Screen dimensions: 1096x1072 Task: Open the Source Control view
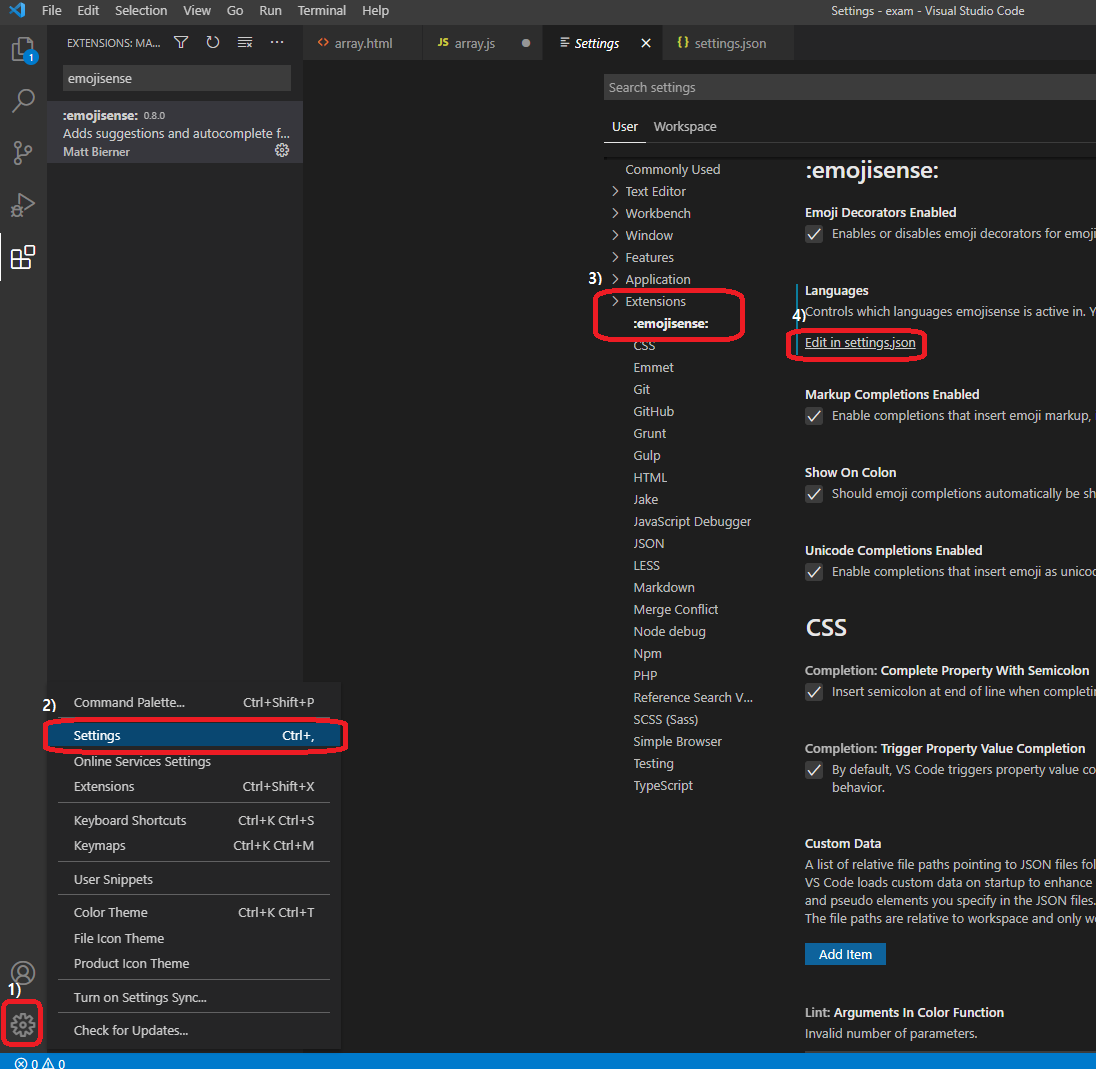[x=23, y=153]
